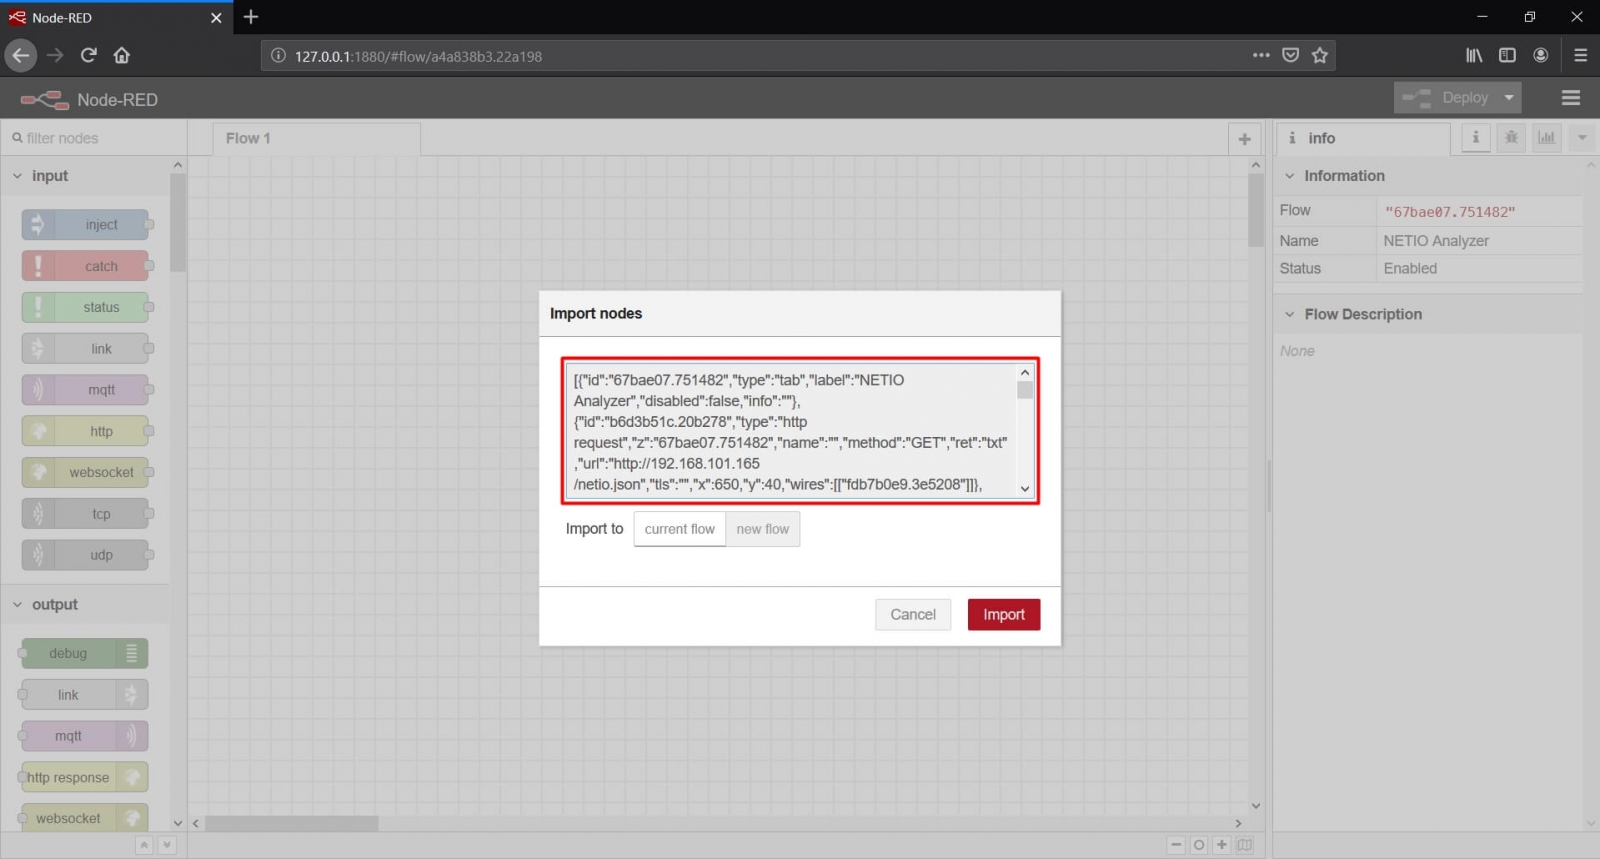Reset canvas zoom level
The height and width of the screenshot is (859, 1600).
click(1199, 845)
